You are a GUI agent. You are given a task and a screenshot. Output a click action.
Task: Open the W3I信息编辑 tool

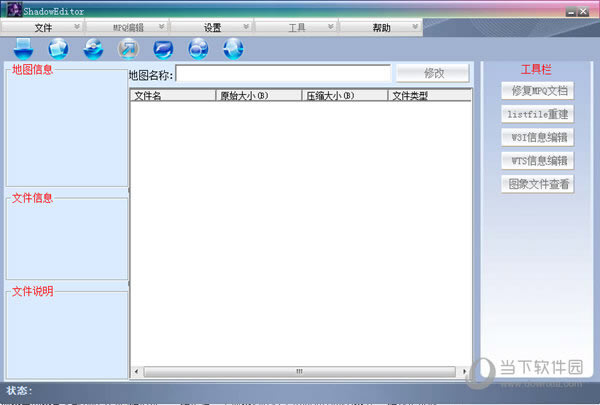click(537, 138)
